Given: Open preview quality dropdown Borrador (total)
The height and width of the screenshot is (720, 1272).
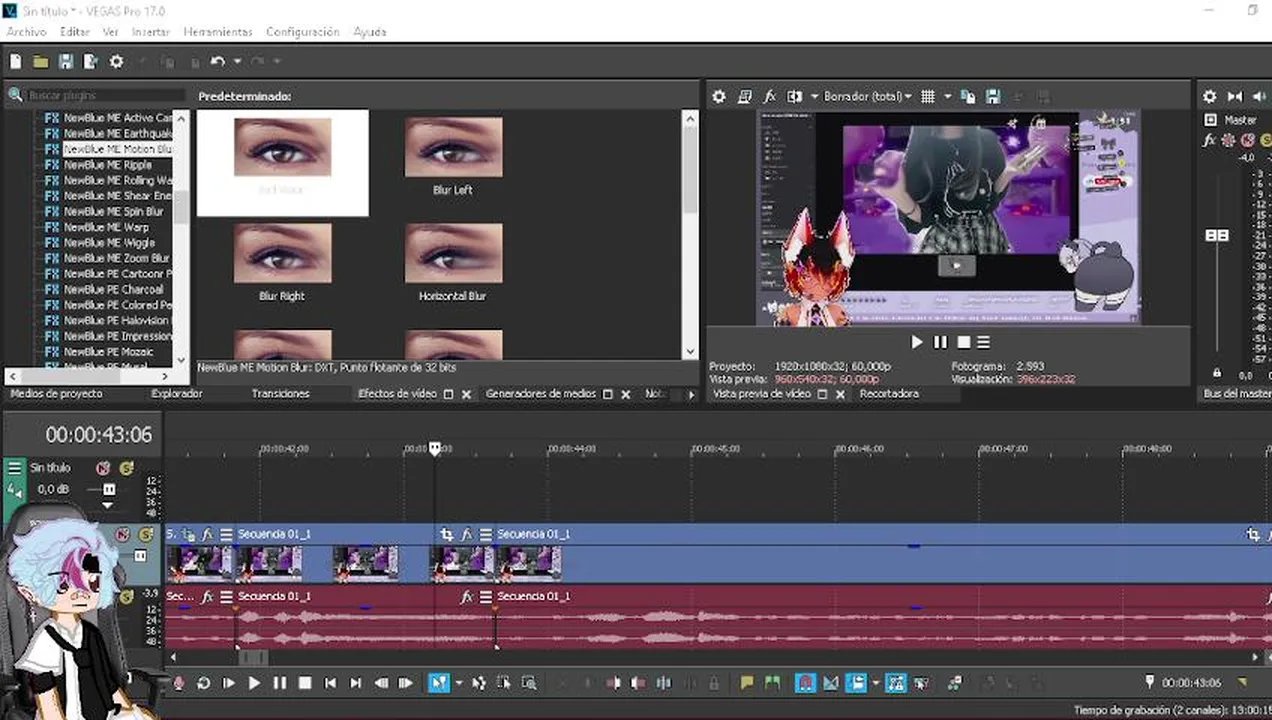Looking at the screenshot, I should [867, 97].
